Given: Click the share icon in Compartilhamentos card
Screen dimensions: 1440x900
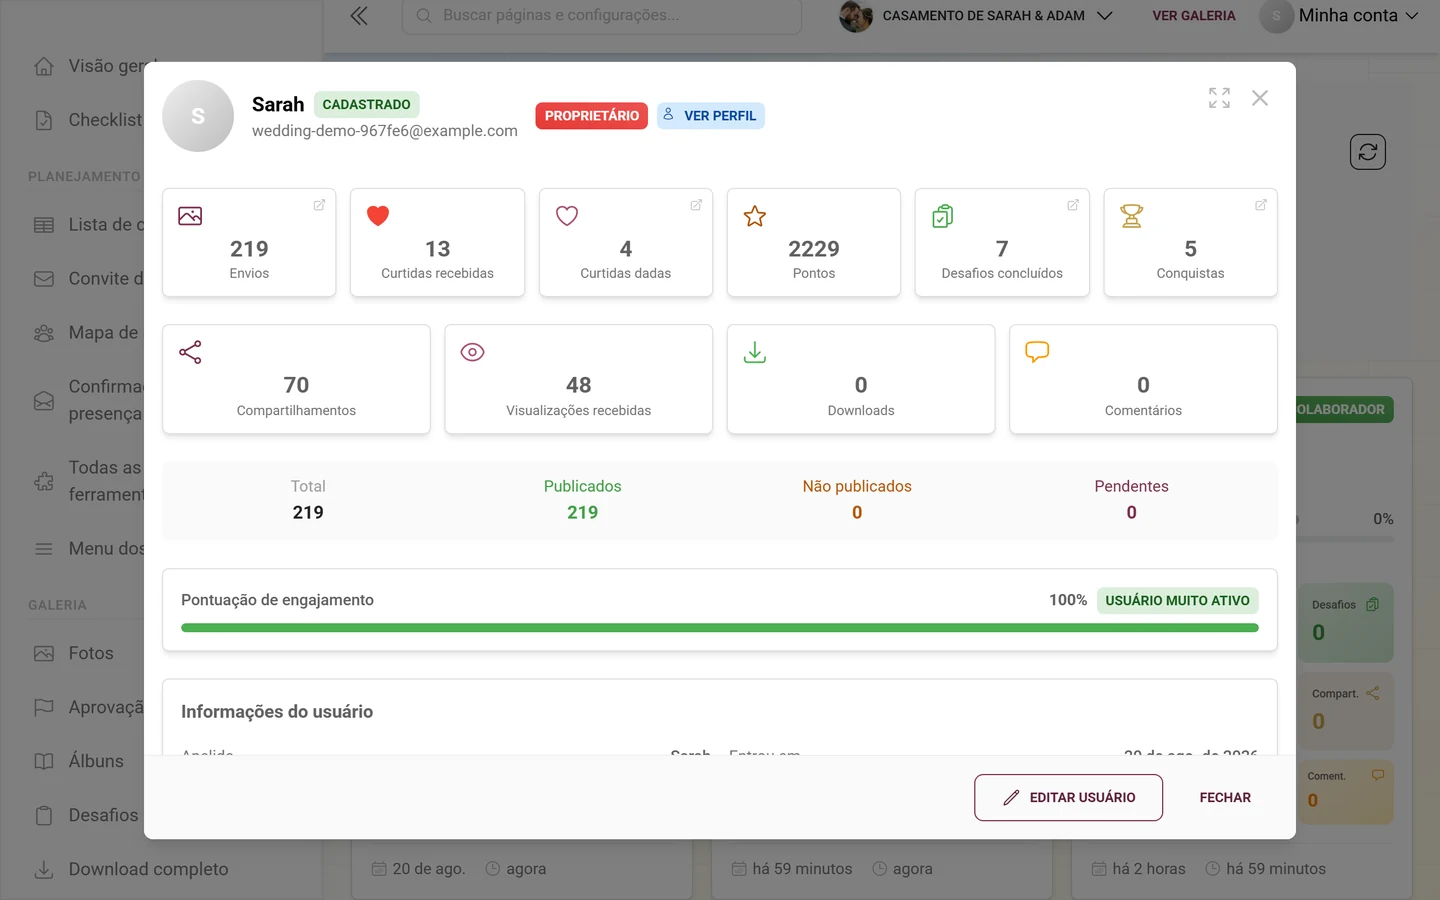Looking at the screenshot, I should pos(190,352).
